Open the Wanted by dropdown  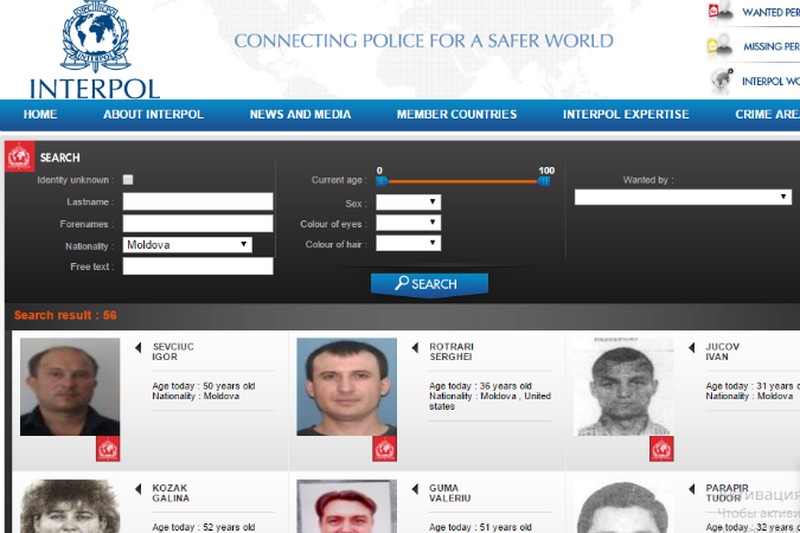point(683,197)
